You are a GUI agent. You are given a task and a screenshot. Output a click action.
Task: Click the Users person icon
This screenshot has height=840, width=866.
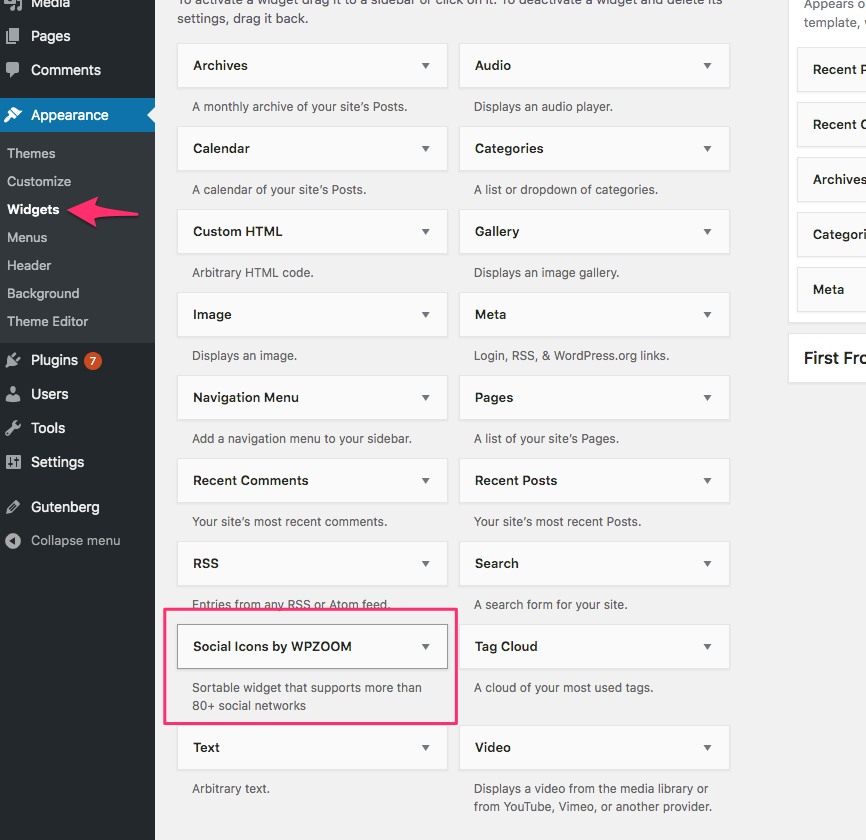(x=13, y=394)
